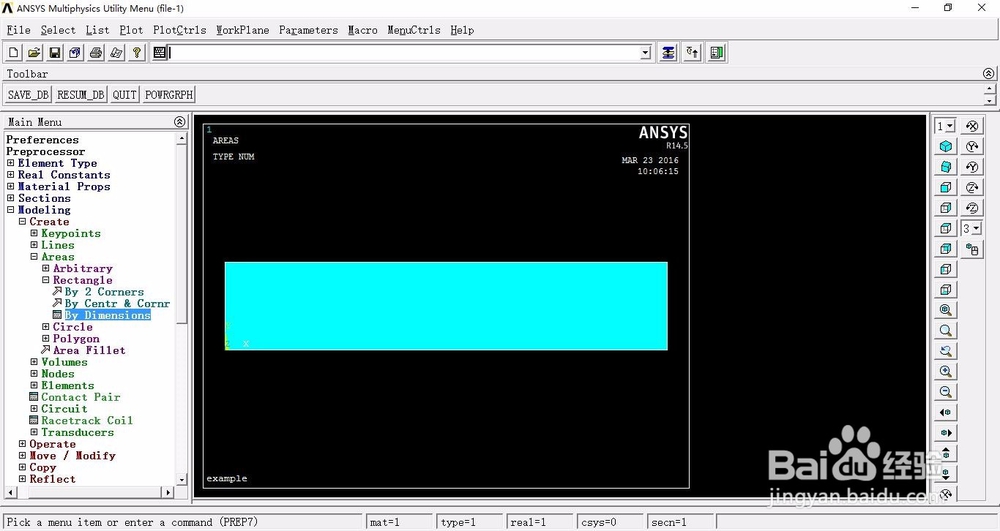This screenshot has width=1000, height=531.
Task: Click the Fit View zoom icon
Action: point(946,310)
